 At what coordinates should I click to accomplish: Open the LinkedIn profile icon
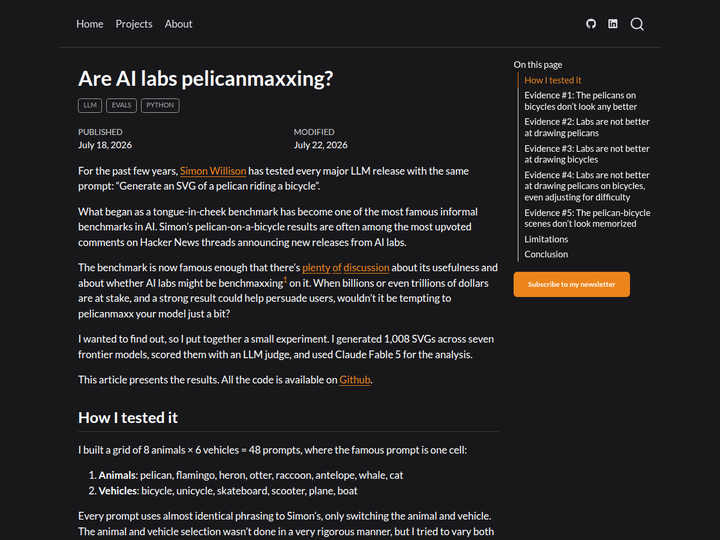pos(613,24)
